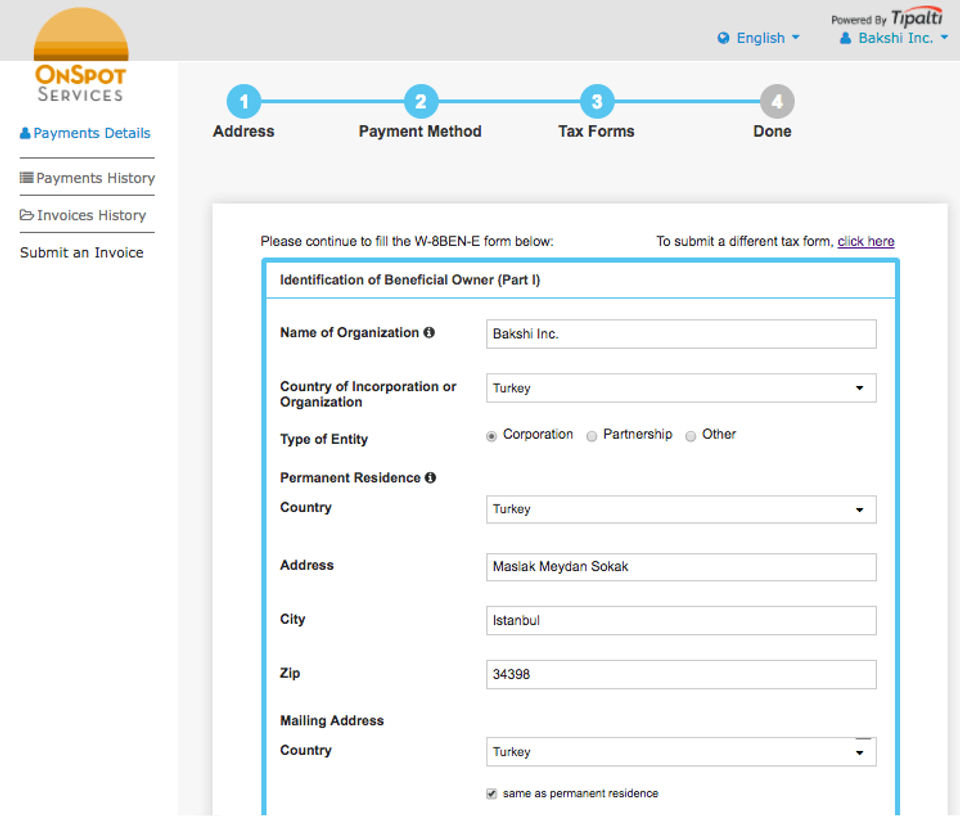Open Invoices History in sidebar

click(83, 215)
